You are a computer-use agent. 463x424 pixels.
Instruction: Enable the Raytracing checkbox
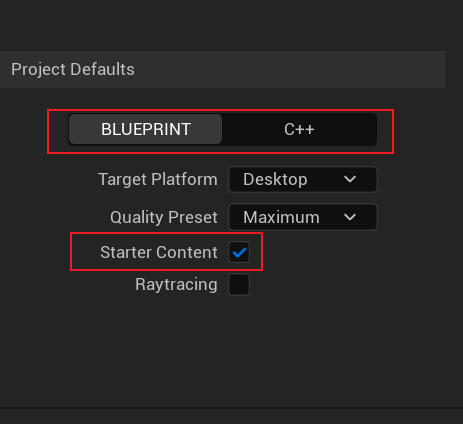[x=239, y=284]
